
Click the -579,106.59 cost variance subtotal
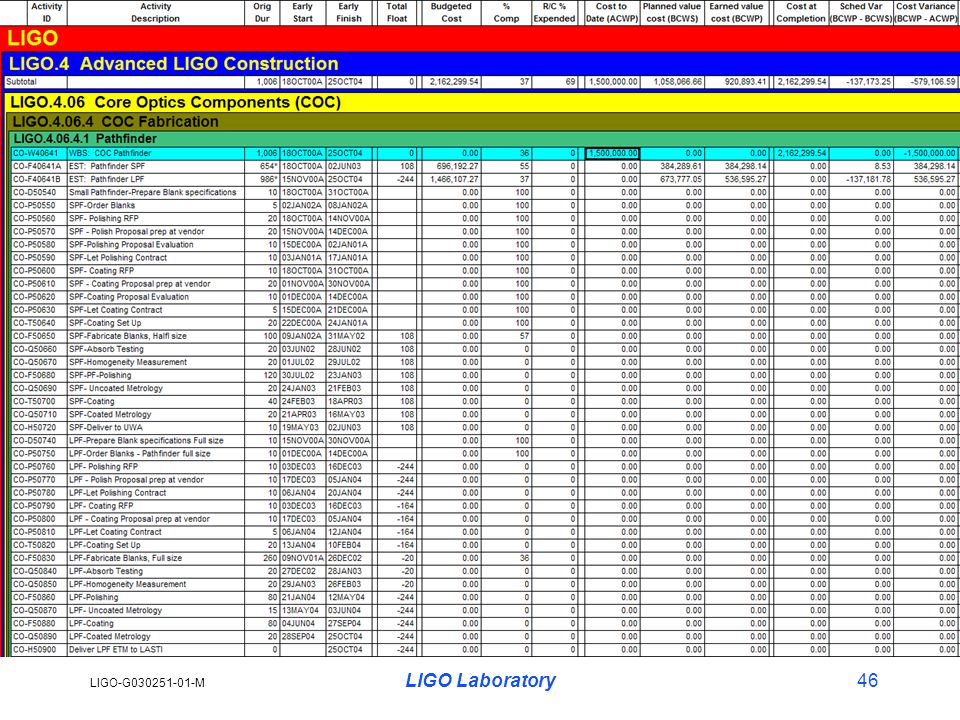click(x=926, y=81)
